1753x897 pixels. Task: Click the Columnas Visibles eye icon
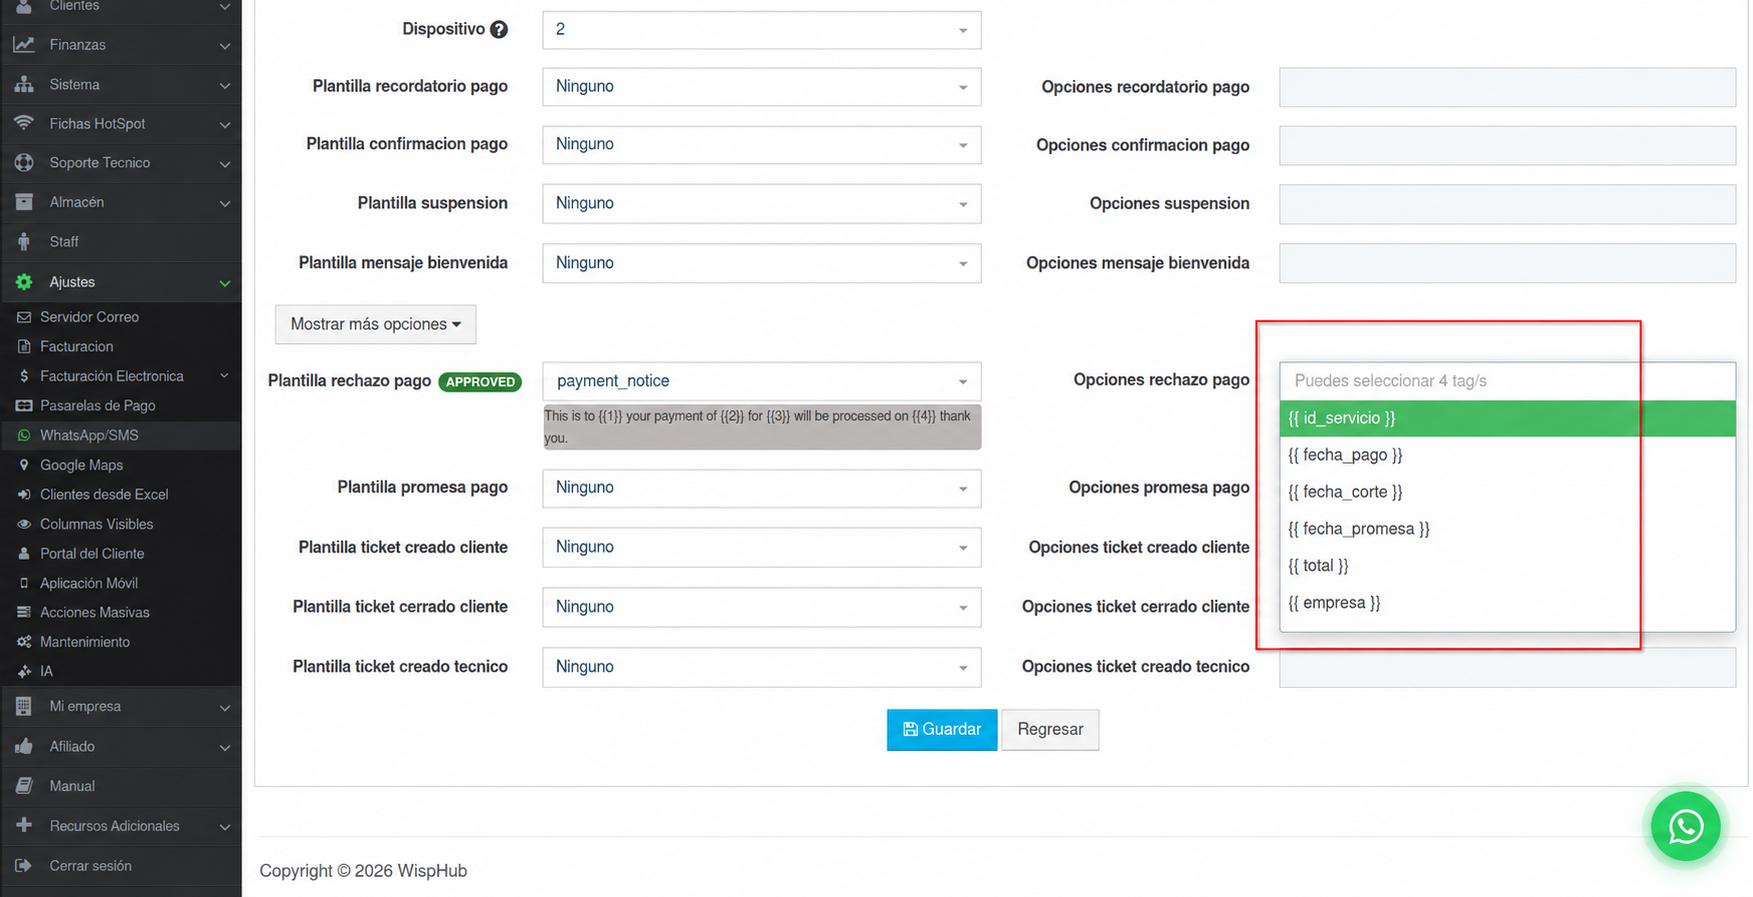[x=24, y=524]
